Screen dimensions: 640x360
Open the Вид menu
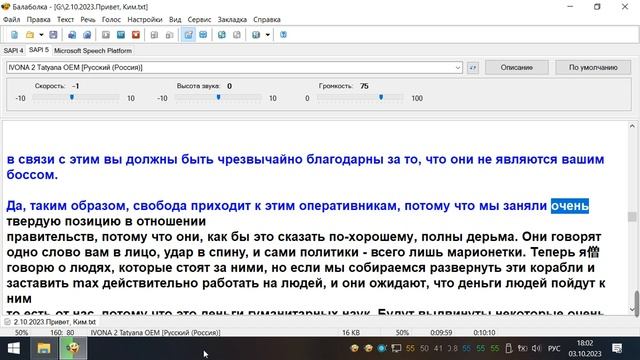[175, 20]
